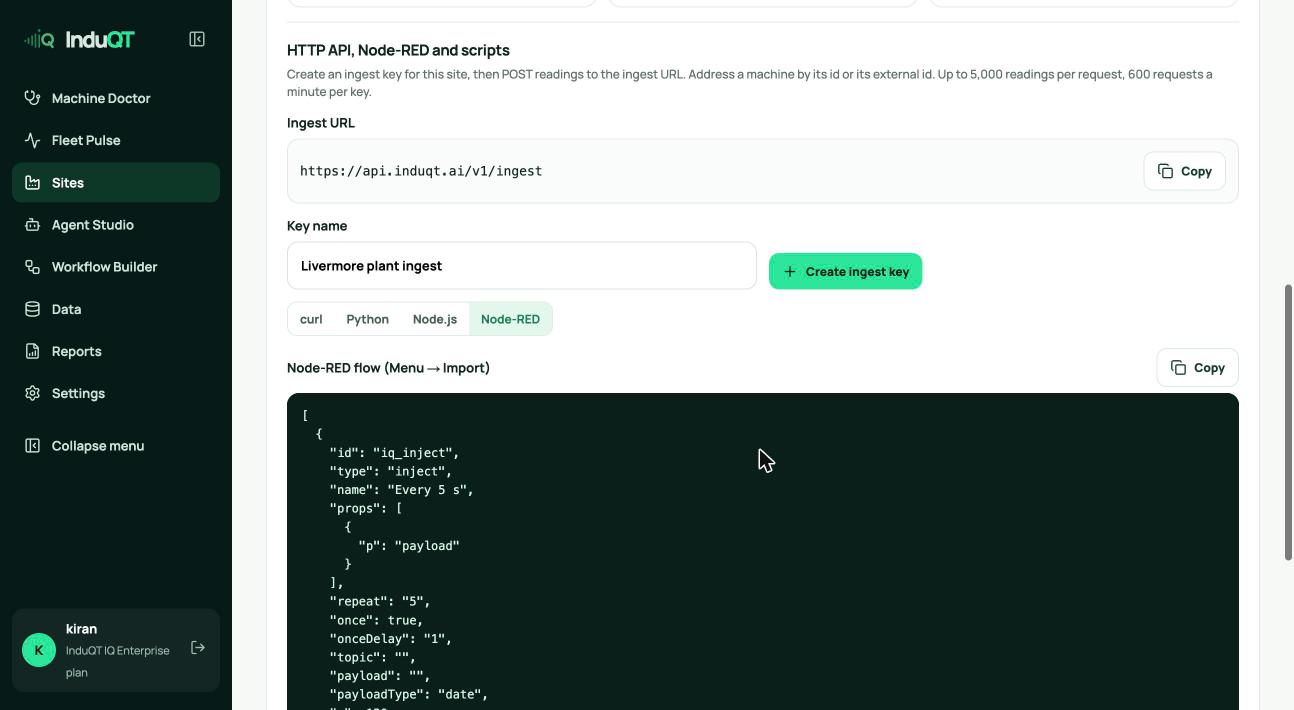Click the Fleet Pulse waveform icon

(32, 140)
